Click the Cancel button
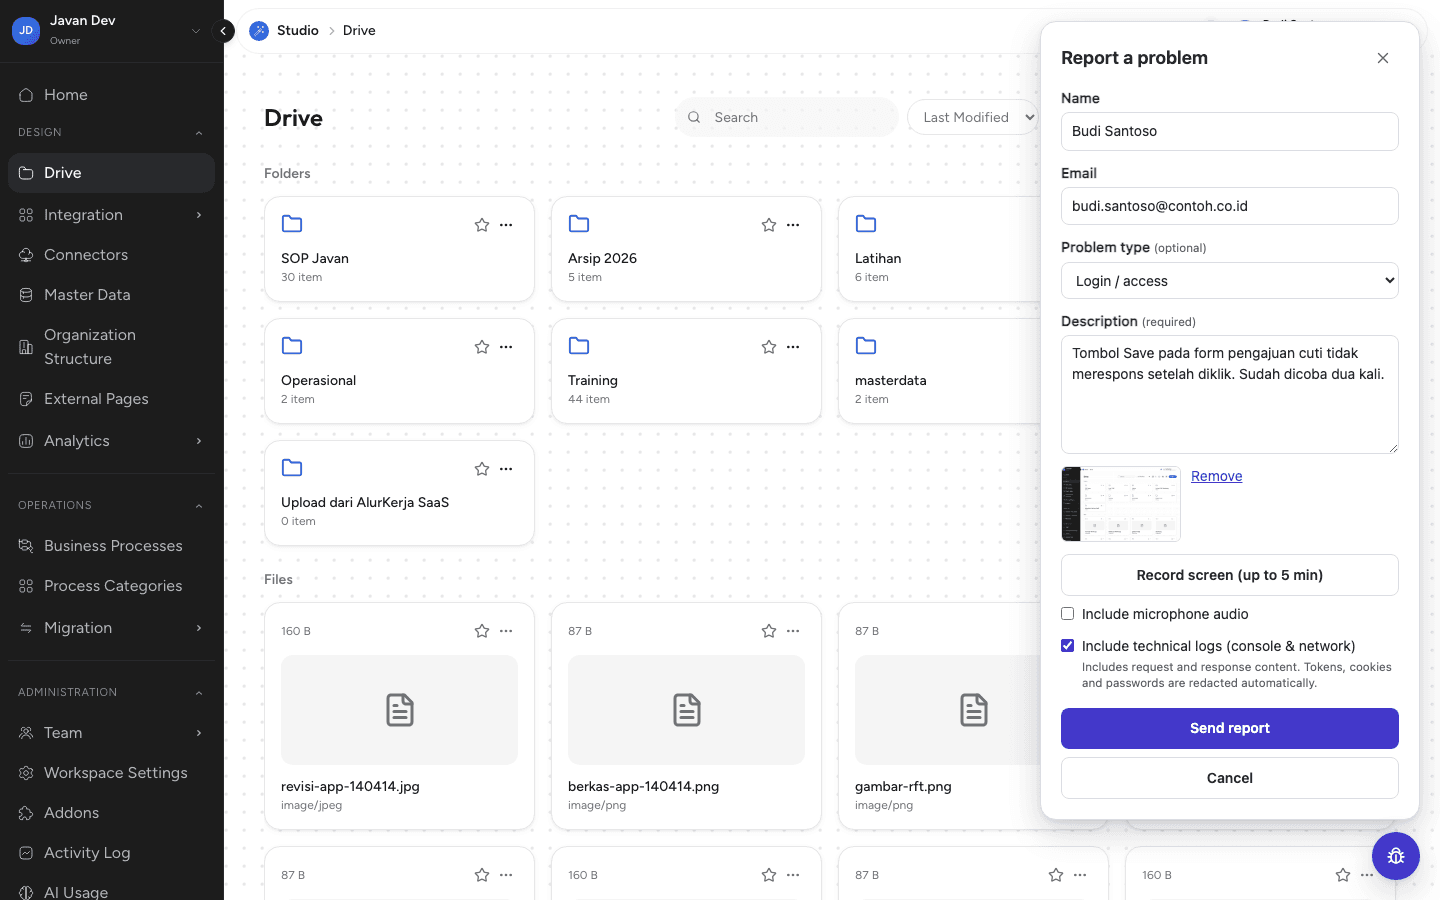Image resolution: width=1440 pixels, height=900 pixels. 1230,778
